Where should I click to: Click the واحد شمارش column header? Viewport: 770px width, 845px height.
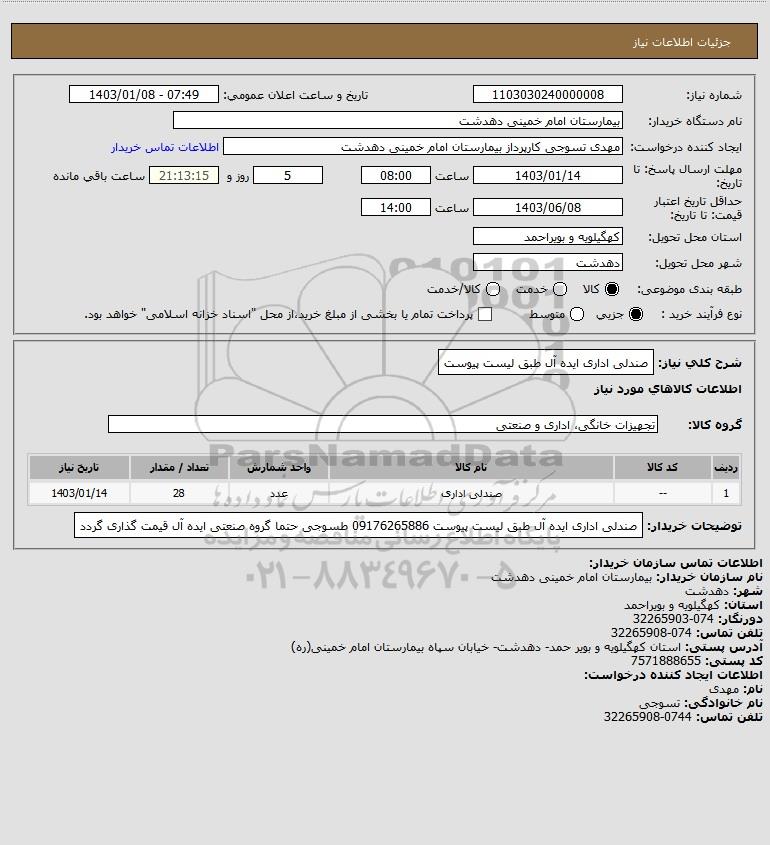click(x=279, y=467)
